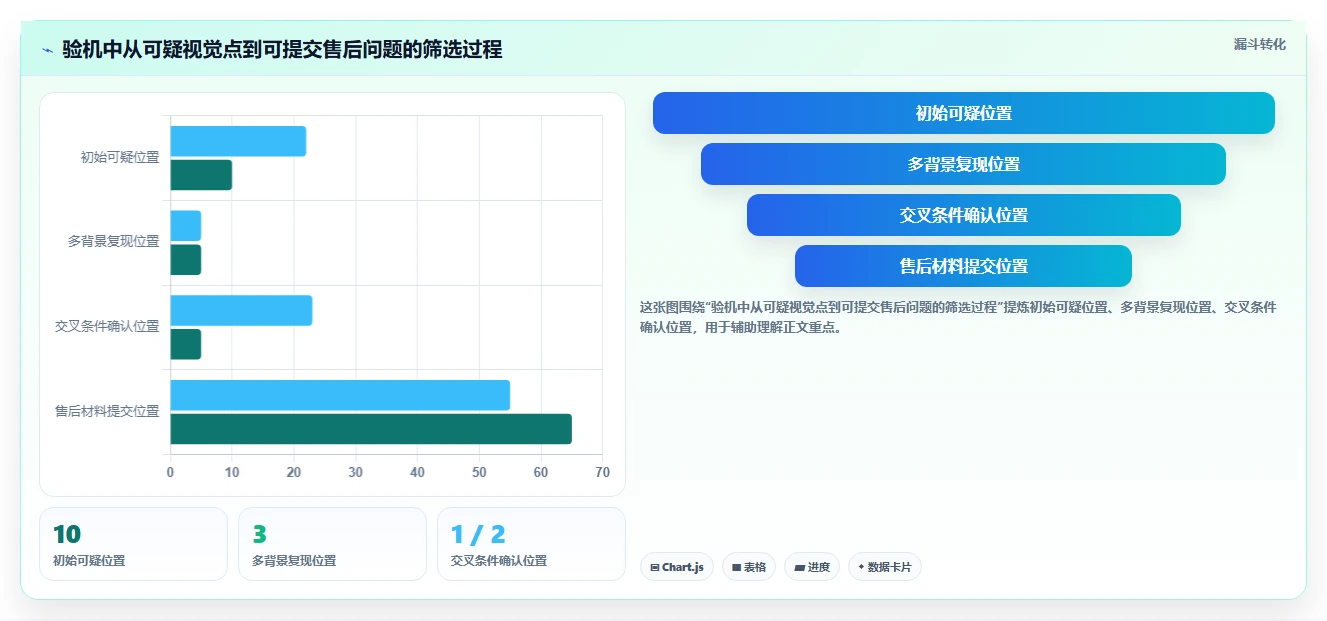This screenshot has height=621, width=1327.
Task: Click the page title 验机中从可疑视觉点
Action: pyautogui.click(x=282, y=49)
